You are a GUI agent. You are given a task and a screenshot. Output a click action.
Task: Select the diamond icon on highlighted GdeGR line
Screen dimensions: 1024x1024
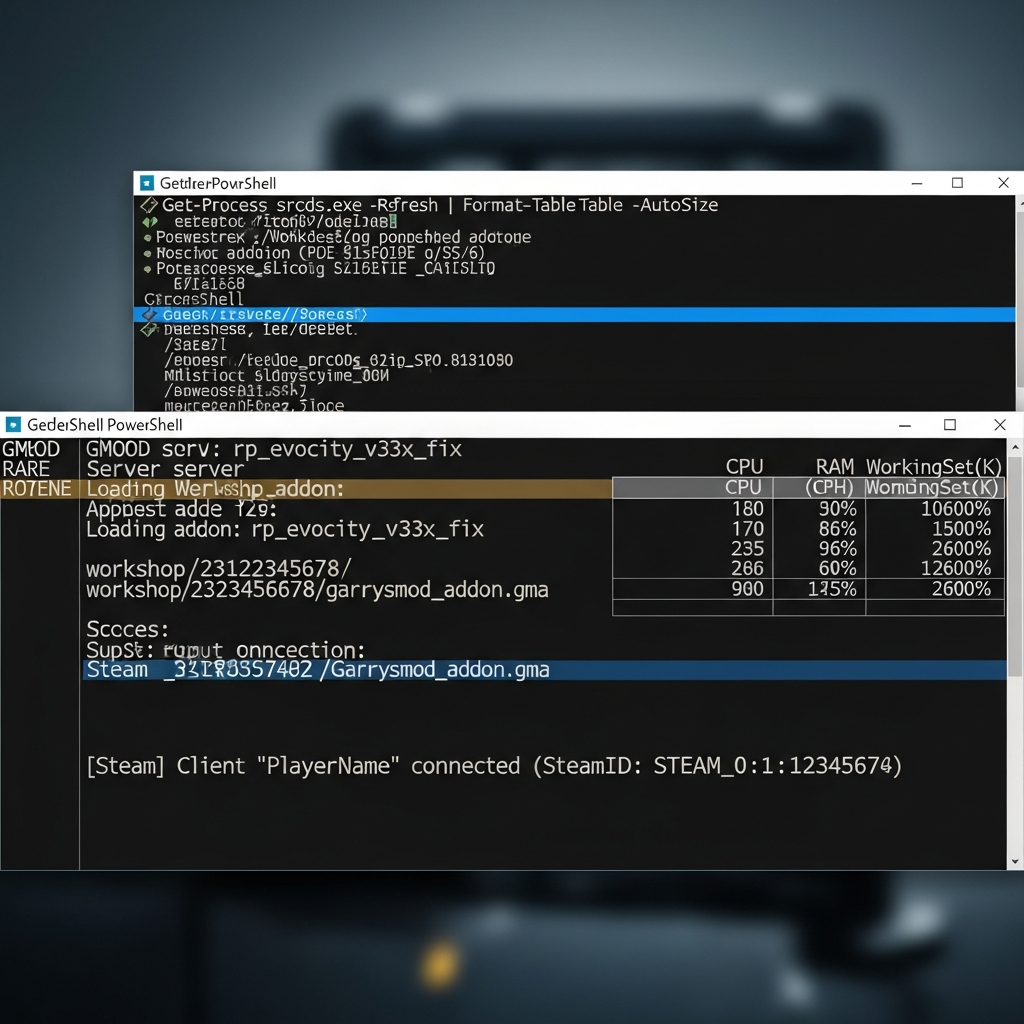[147, 313]
